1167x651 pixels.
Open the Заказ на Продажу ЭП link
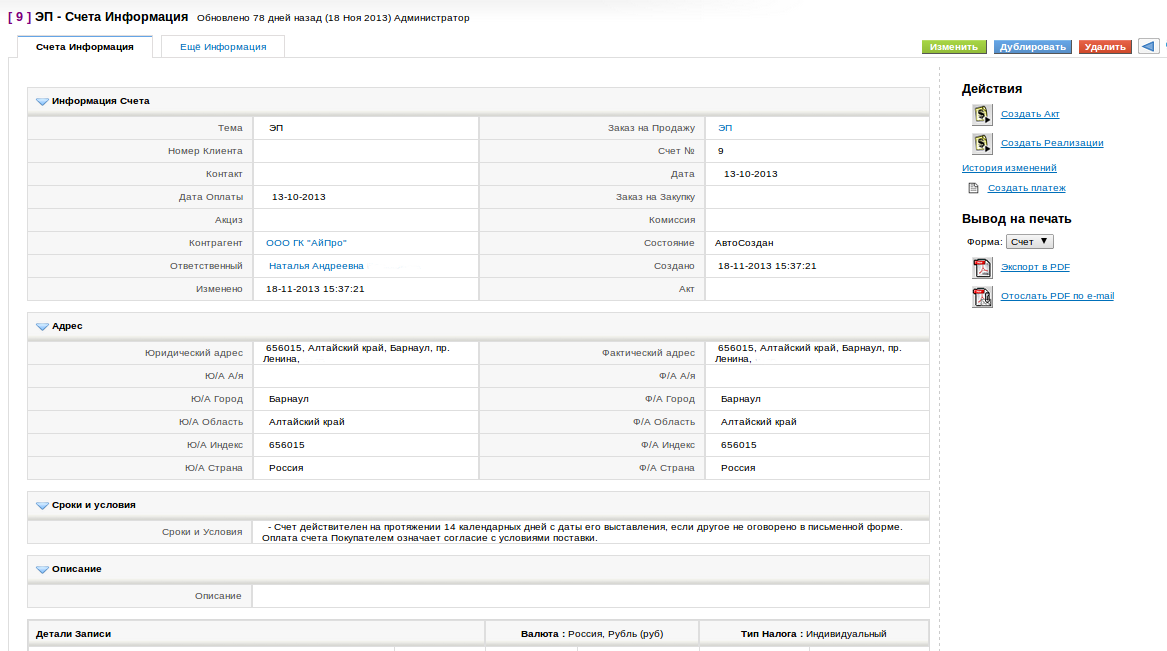click(725, 128)
